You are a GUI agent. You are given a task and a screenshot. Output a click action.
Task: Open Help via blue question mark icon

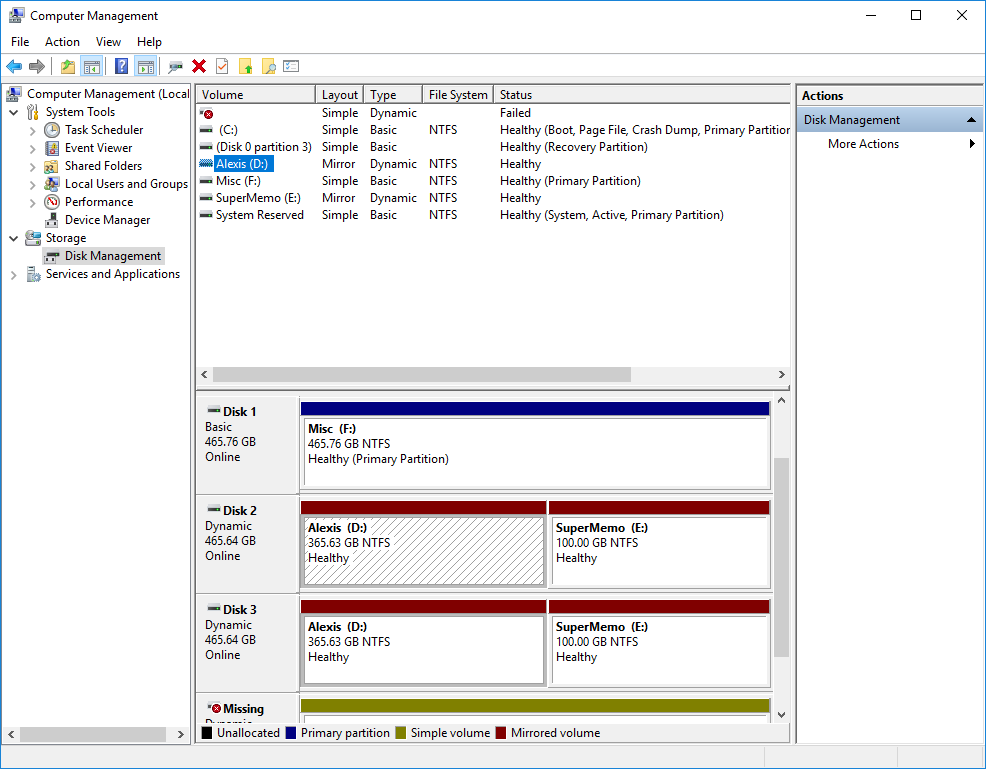point(121,66)
